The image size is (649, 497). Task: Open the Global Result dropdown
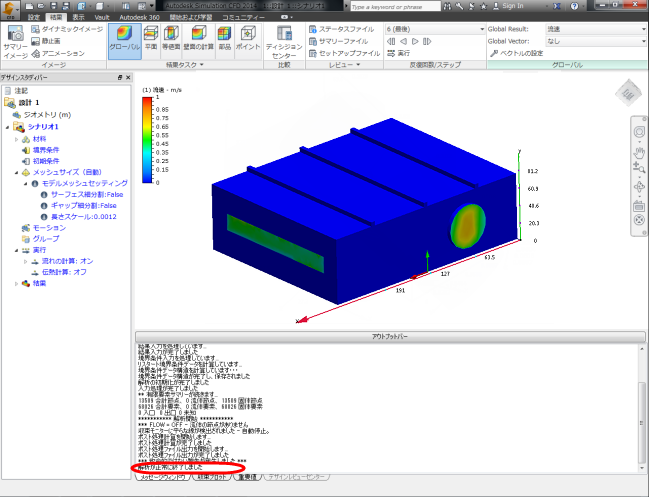(596, 29)
